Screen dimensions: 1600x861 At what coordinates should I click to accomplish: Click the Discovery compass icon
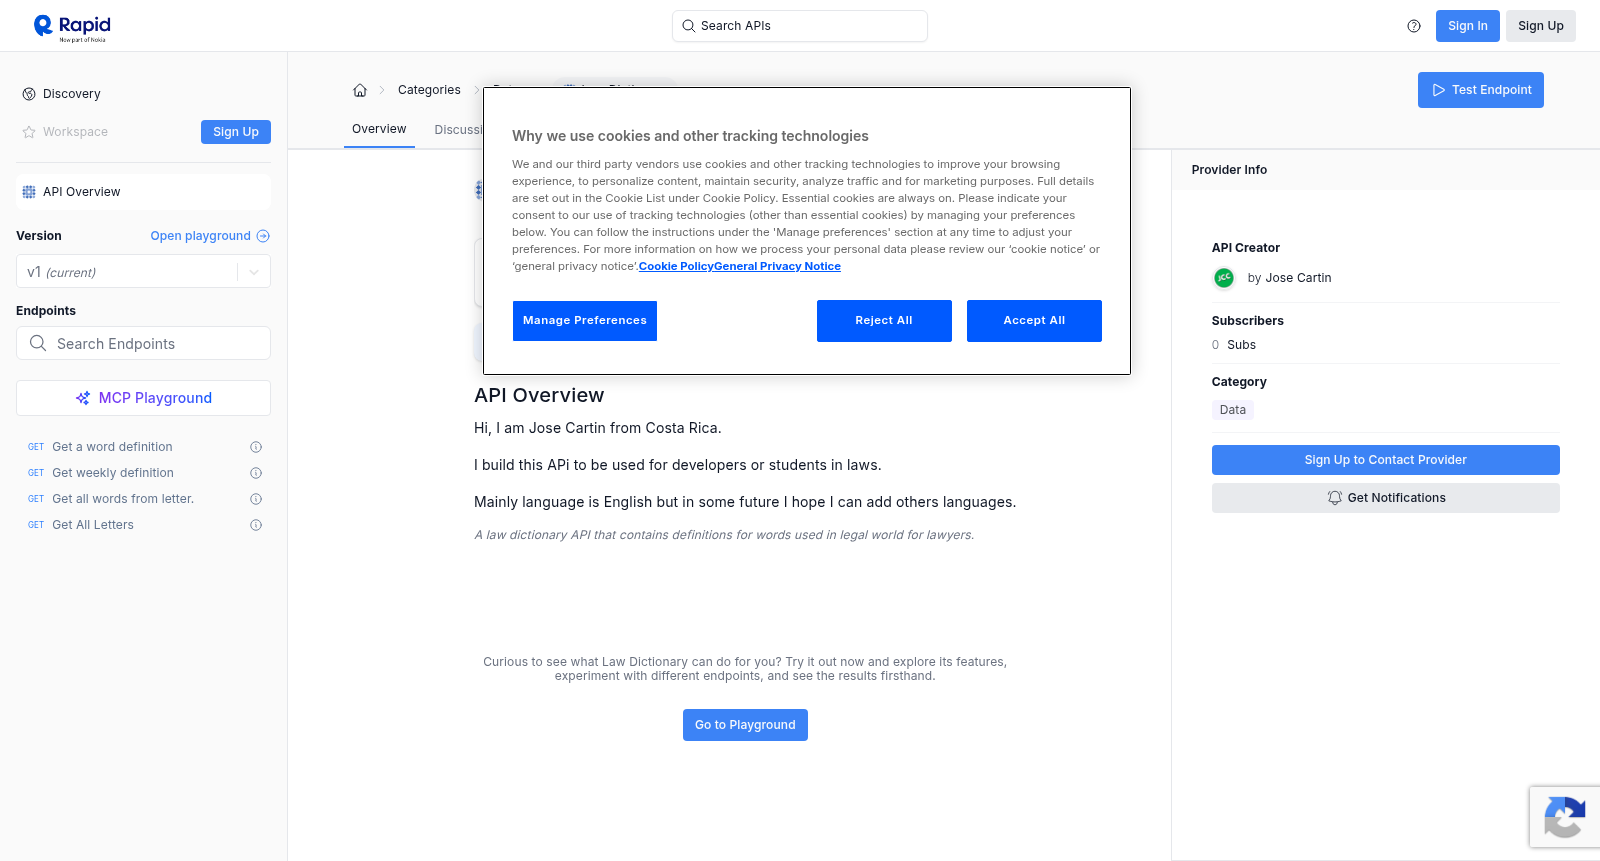tap(29, 94)
